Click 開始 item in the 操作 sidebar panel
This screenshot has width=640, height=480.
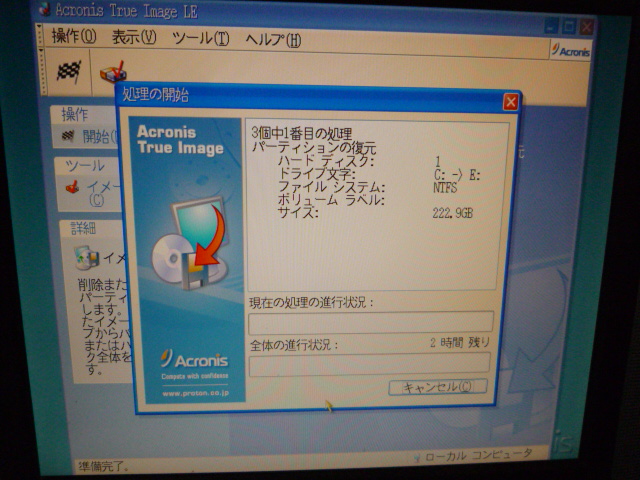100,137
